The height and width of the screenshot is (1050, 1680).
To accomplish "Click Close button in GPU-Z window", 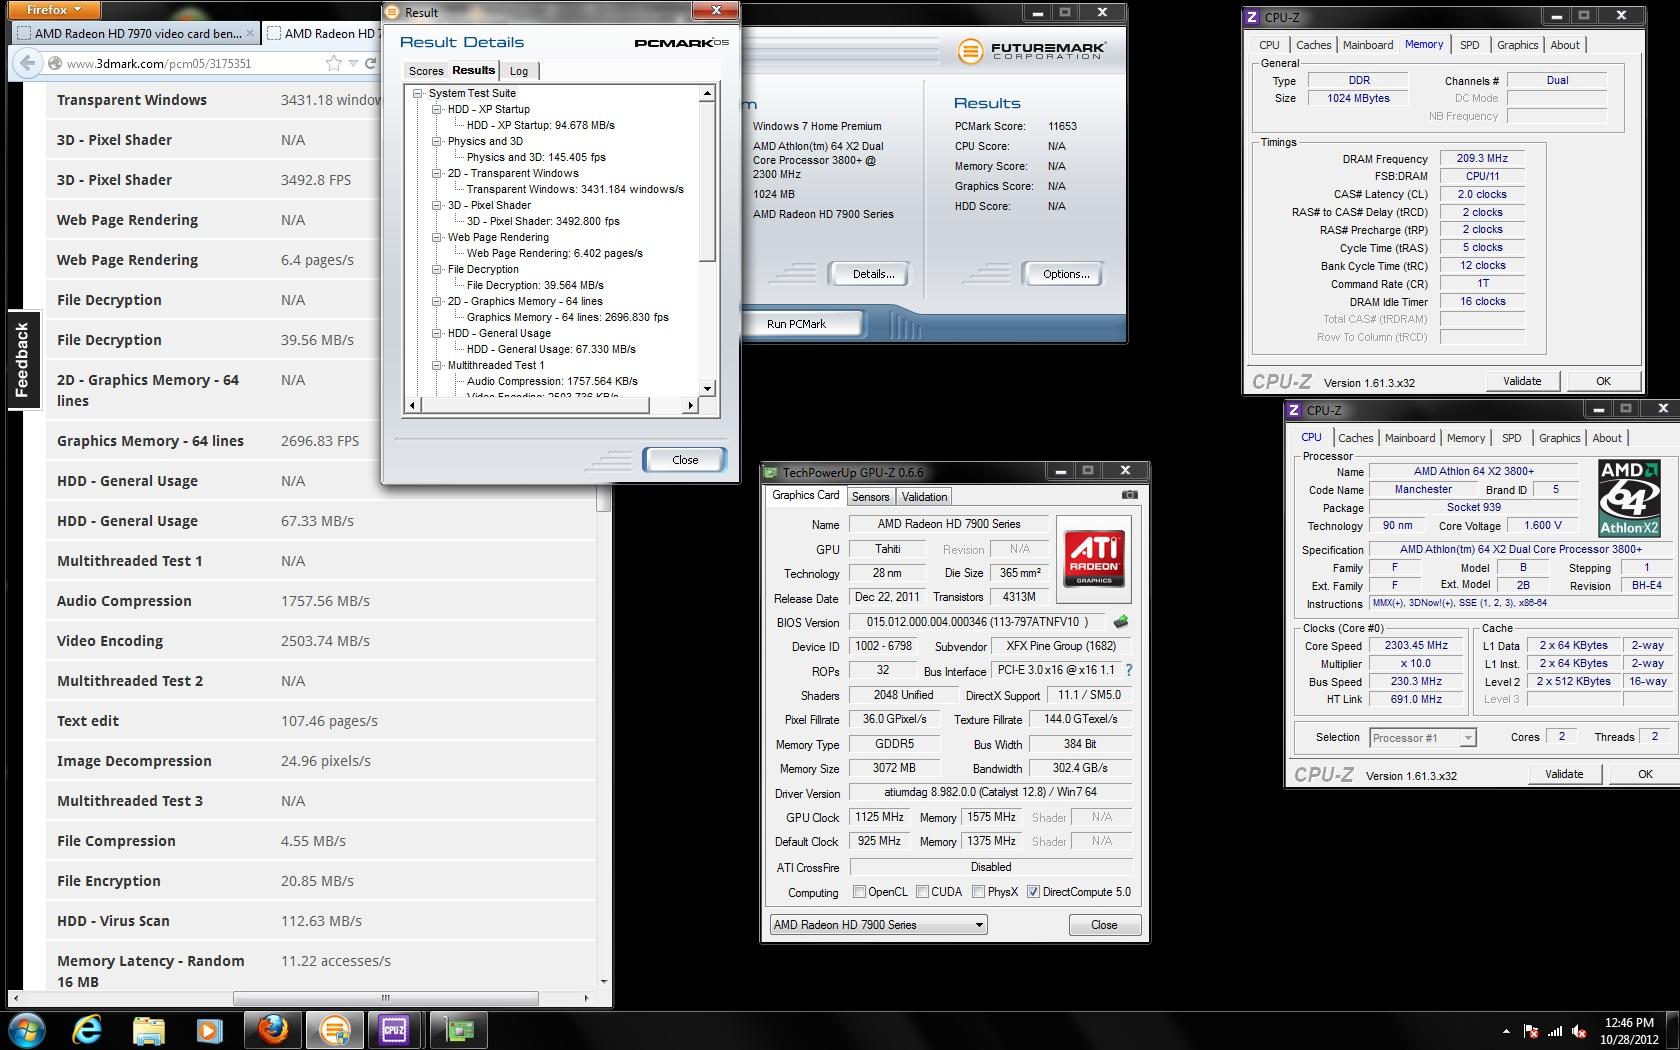I will 1104,925.
